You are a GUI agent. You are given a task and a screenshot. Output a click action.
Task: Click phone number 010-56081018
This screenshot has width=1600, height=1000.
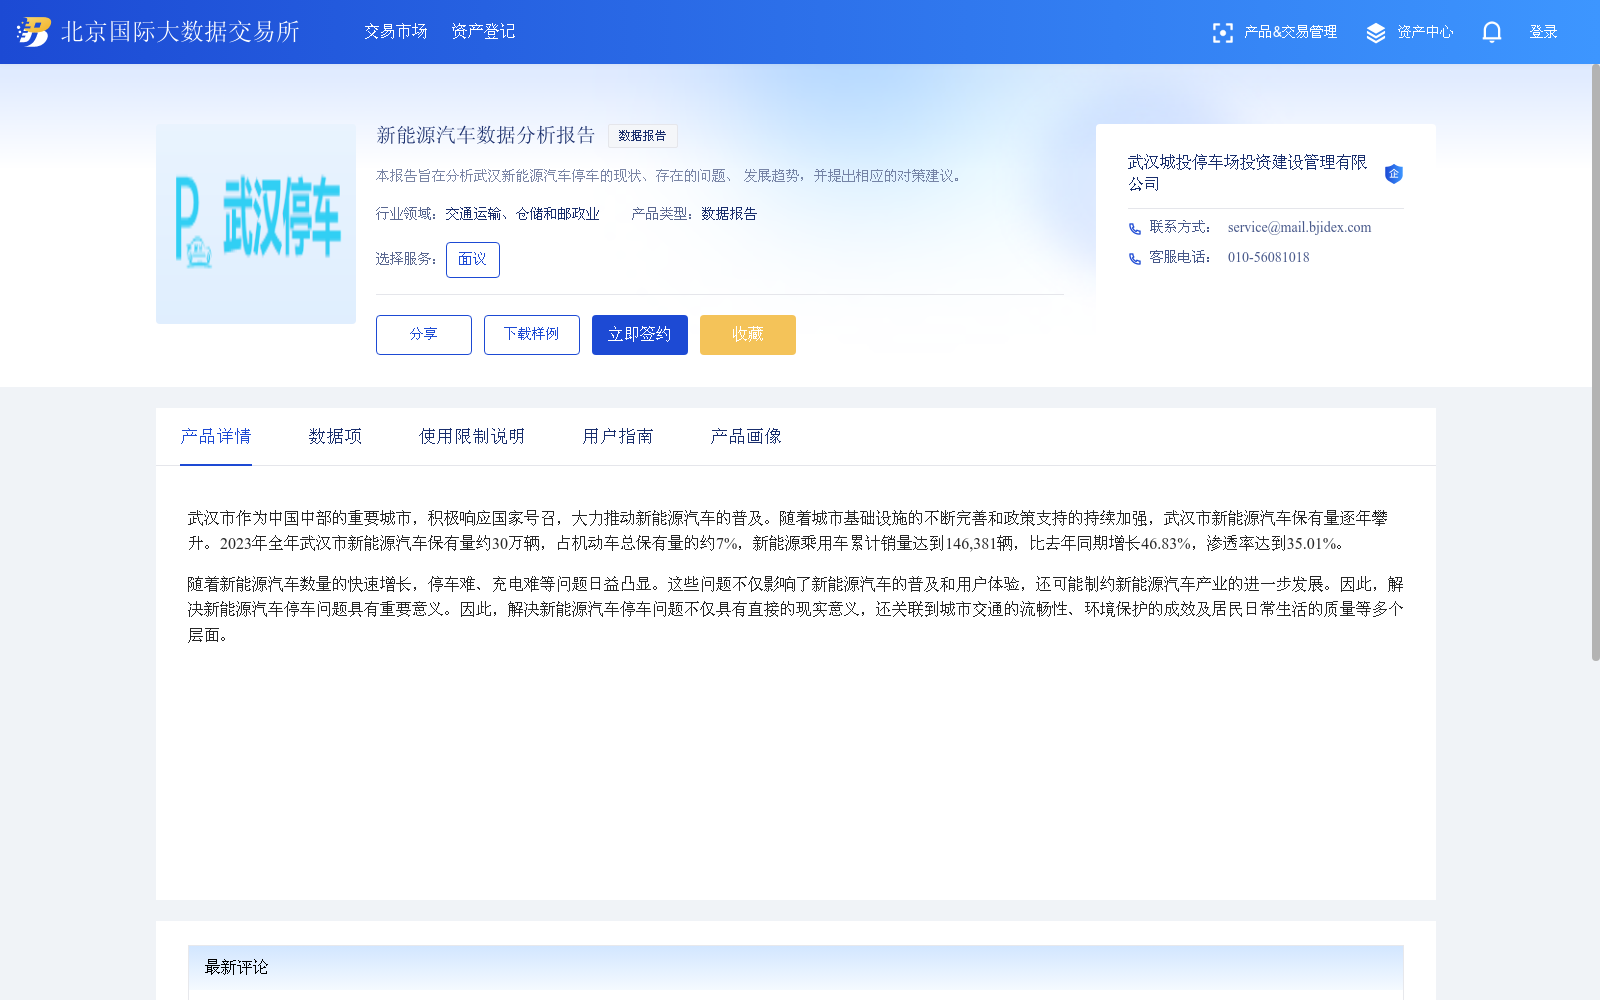click(x=1268, y=258)
